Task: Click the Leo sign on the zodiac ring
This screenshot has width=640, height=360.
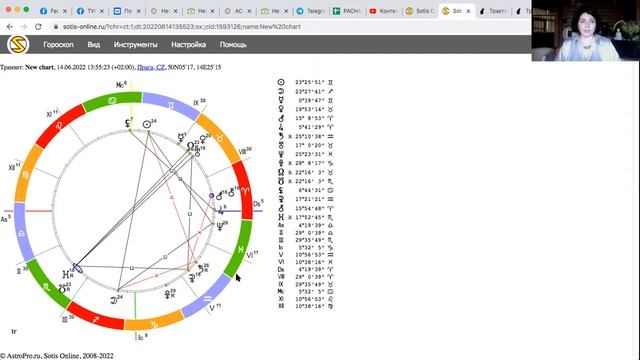Action: [x=59, y=126]
